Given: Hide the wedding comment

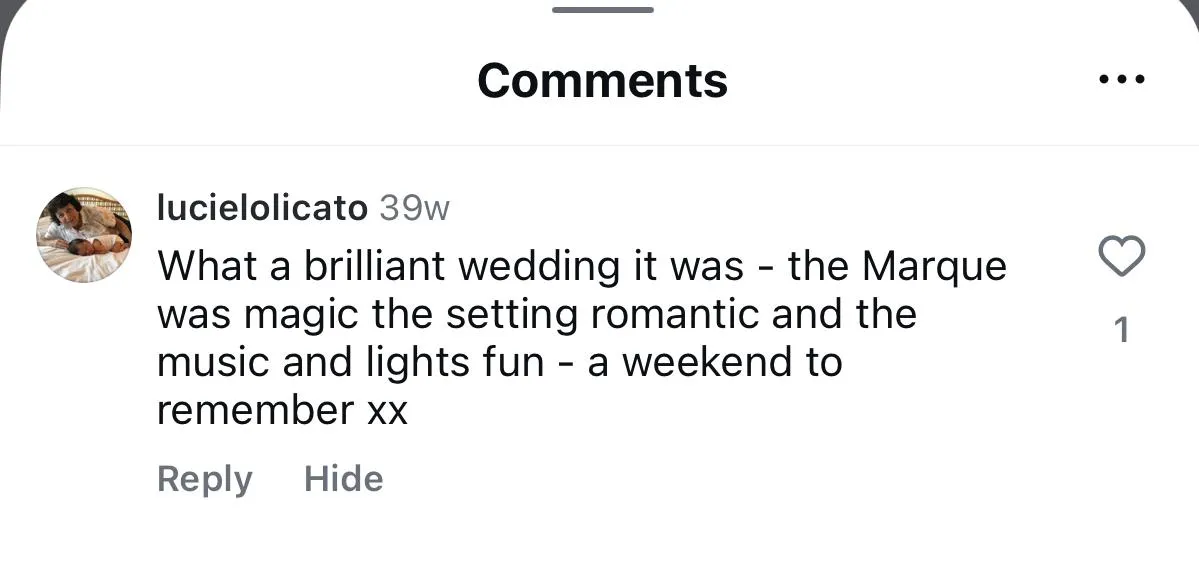Looking at the screenshot, I should tap(343, 479).
